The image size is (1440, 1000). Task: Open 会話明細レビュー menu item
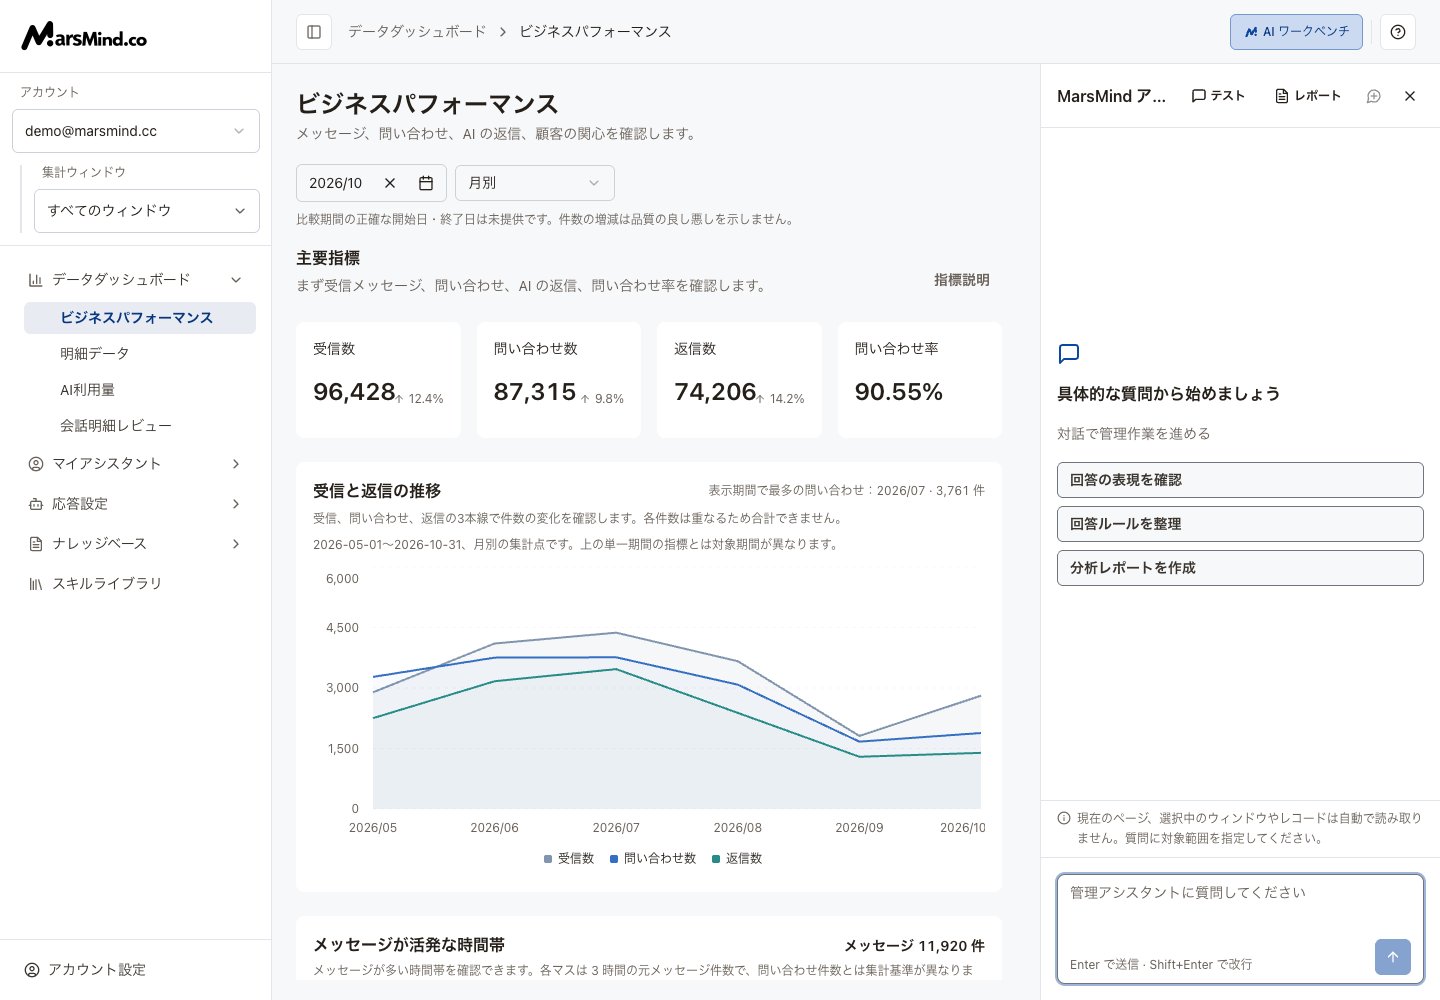pos(140,426)
